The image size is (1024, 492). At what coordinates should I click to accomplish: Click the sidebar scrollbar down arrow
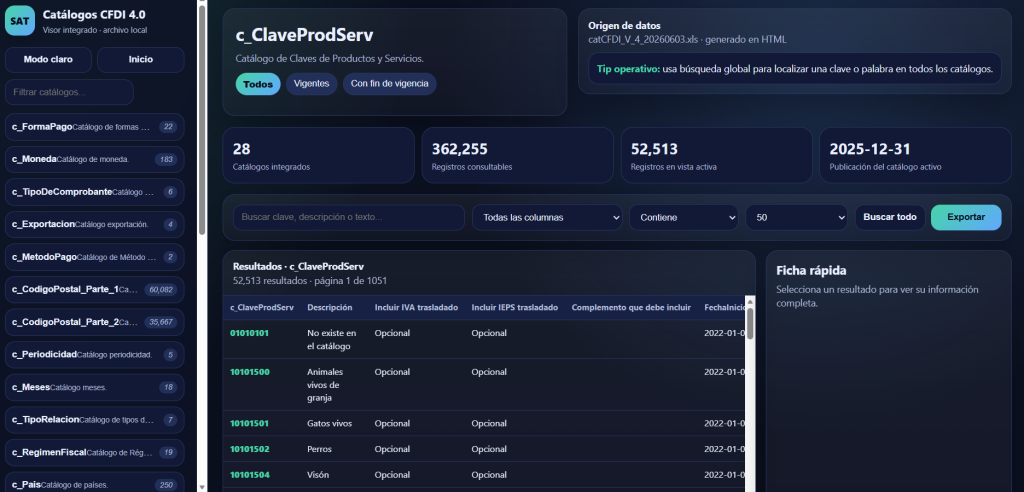pos(202,487)
